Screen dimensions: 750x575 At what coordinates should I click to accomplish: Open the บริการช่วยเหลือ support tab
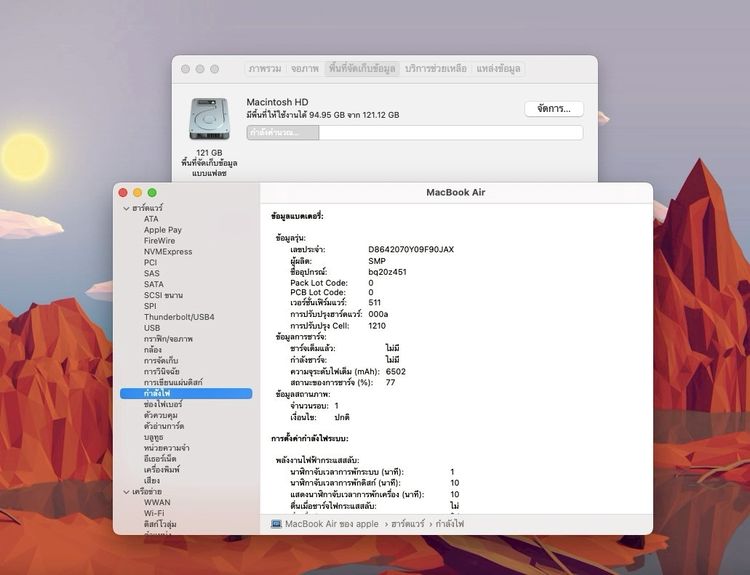(x=436, y=68)
